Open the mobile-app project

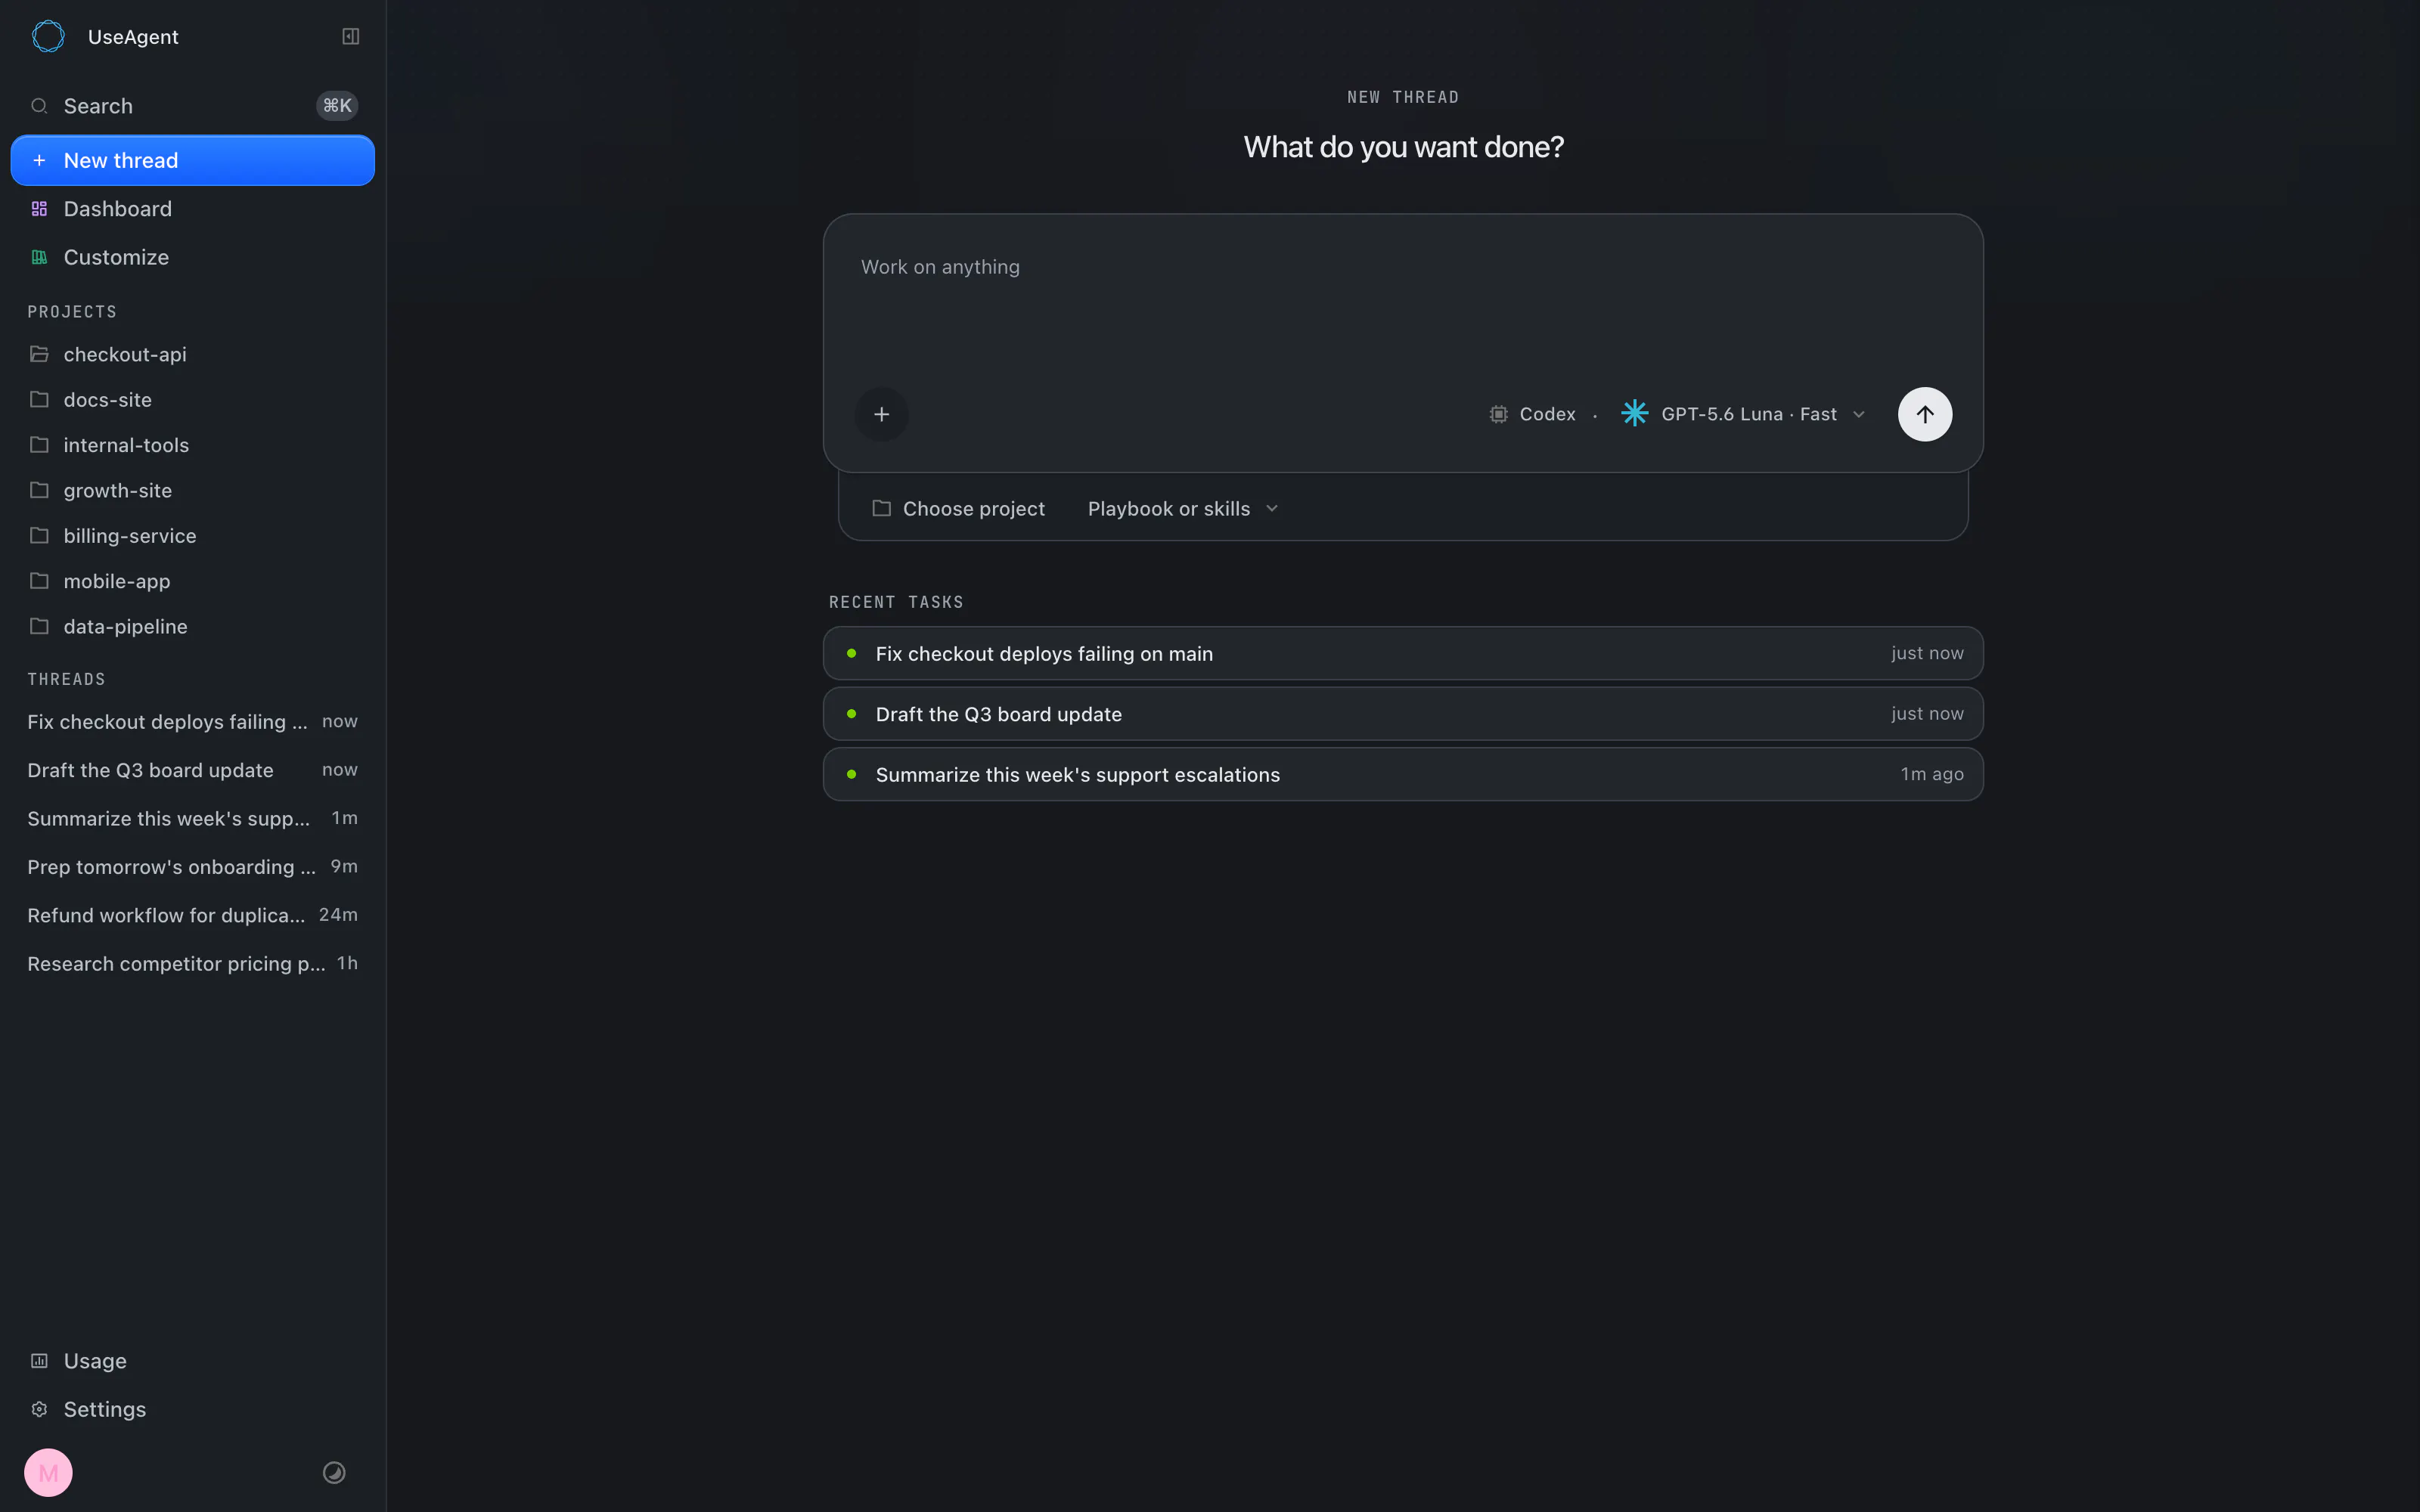coord(192,581)
